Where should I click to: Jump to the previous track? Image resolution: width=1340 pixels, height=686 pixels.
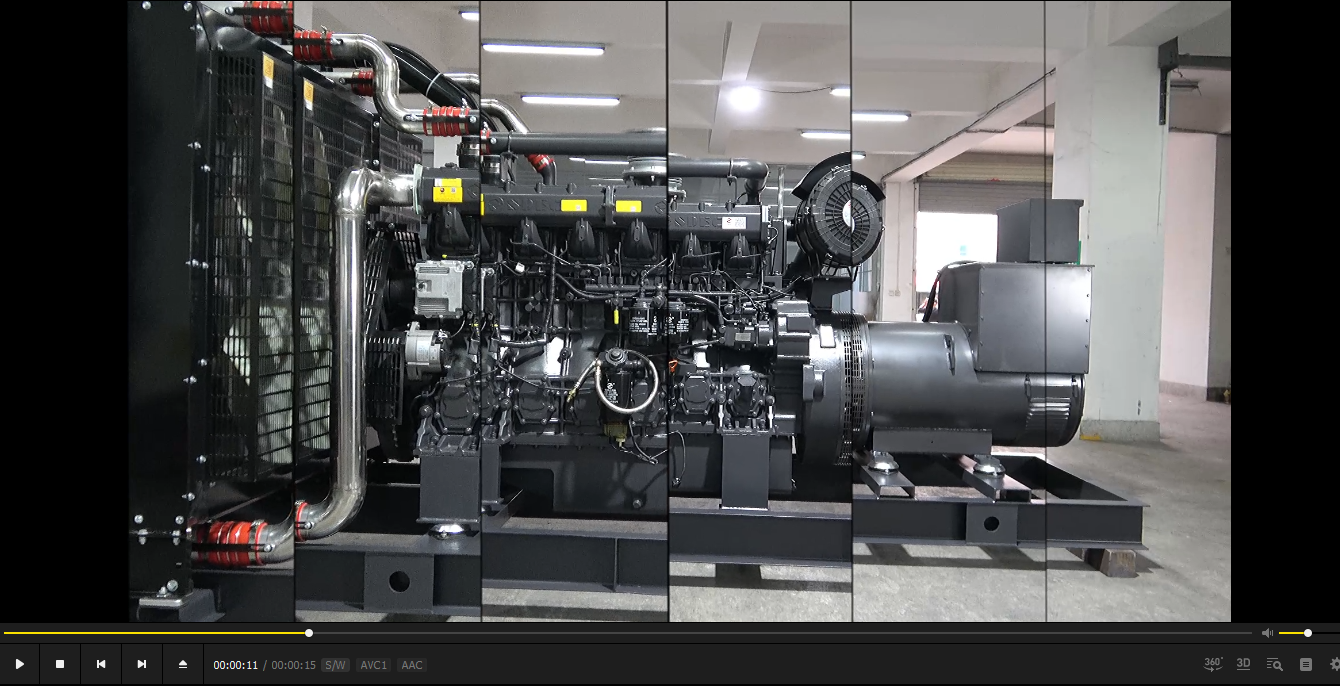[101, 664]
